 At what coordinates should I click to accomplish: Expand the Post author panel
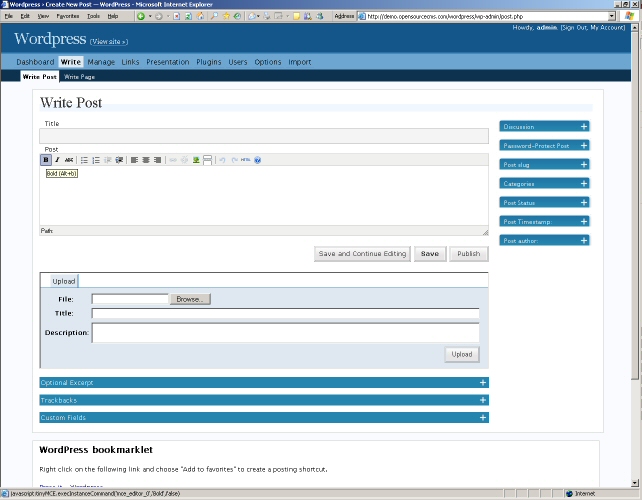point(544,240)
